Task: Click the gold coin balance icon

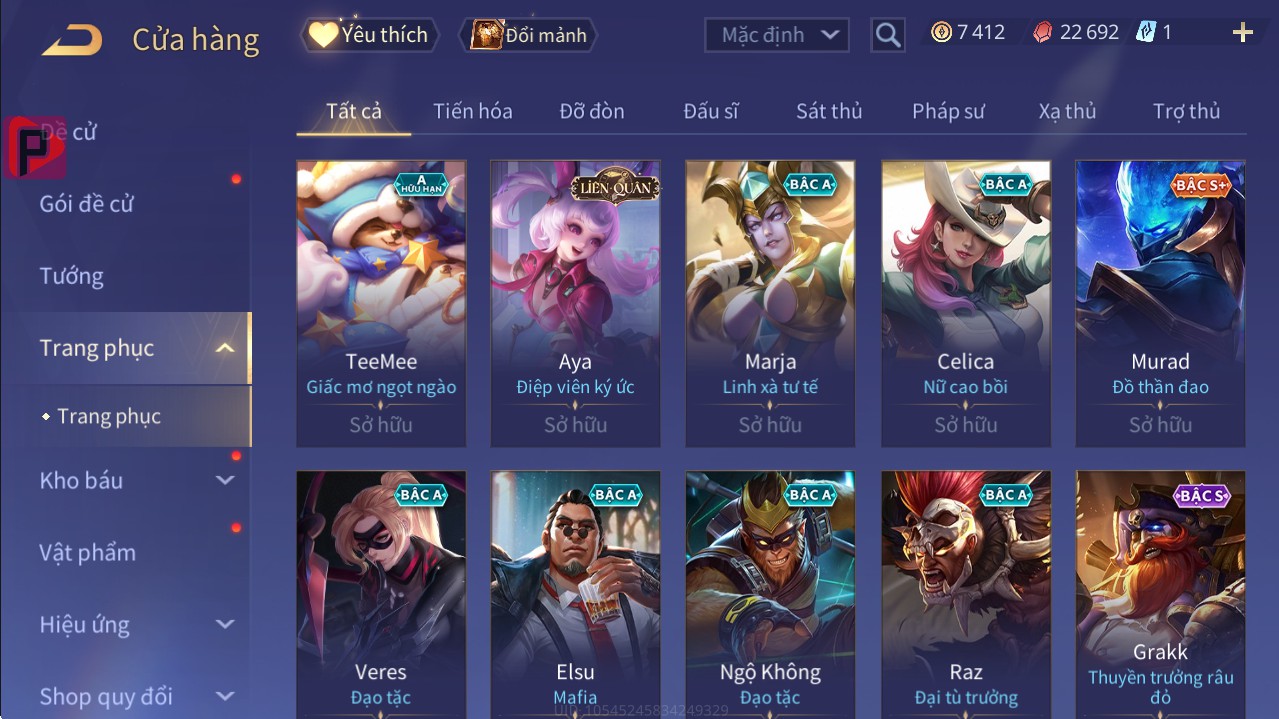Action: pyautogui.click(x=941, y=32)
